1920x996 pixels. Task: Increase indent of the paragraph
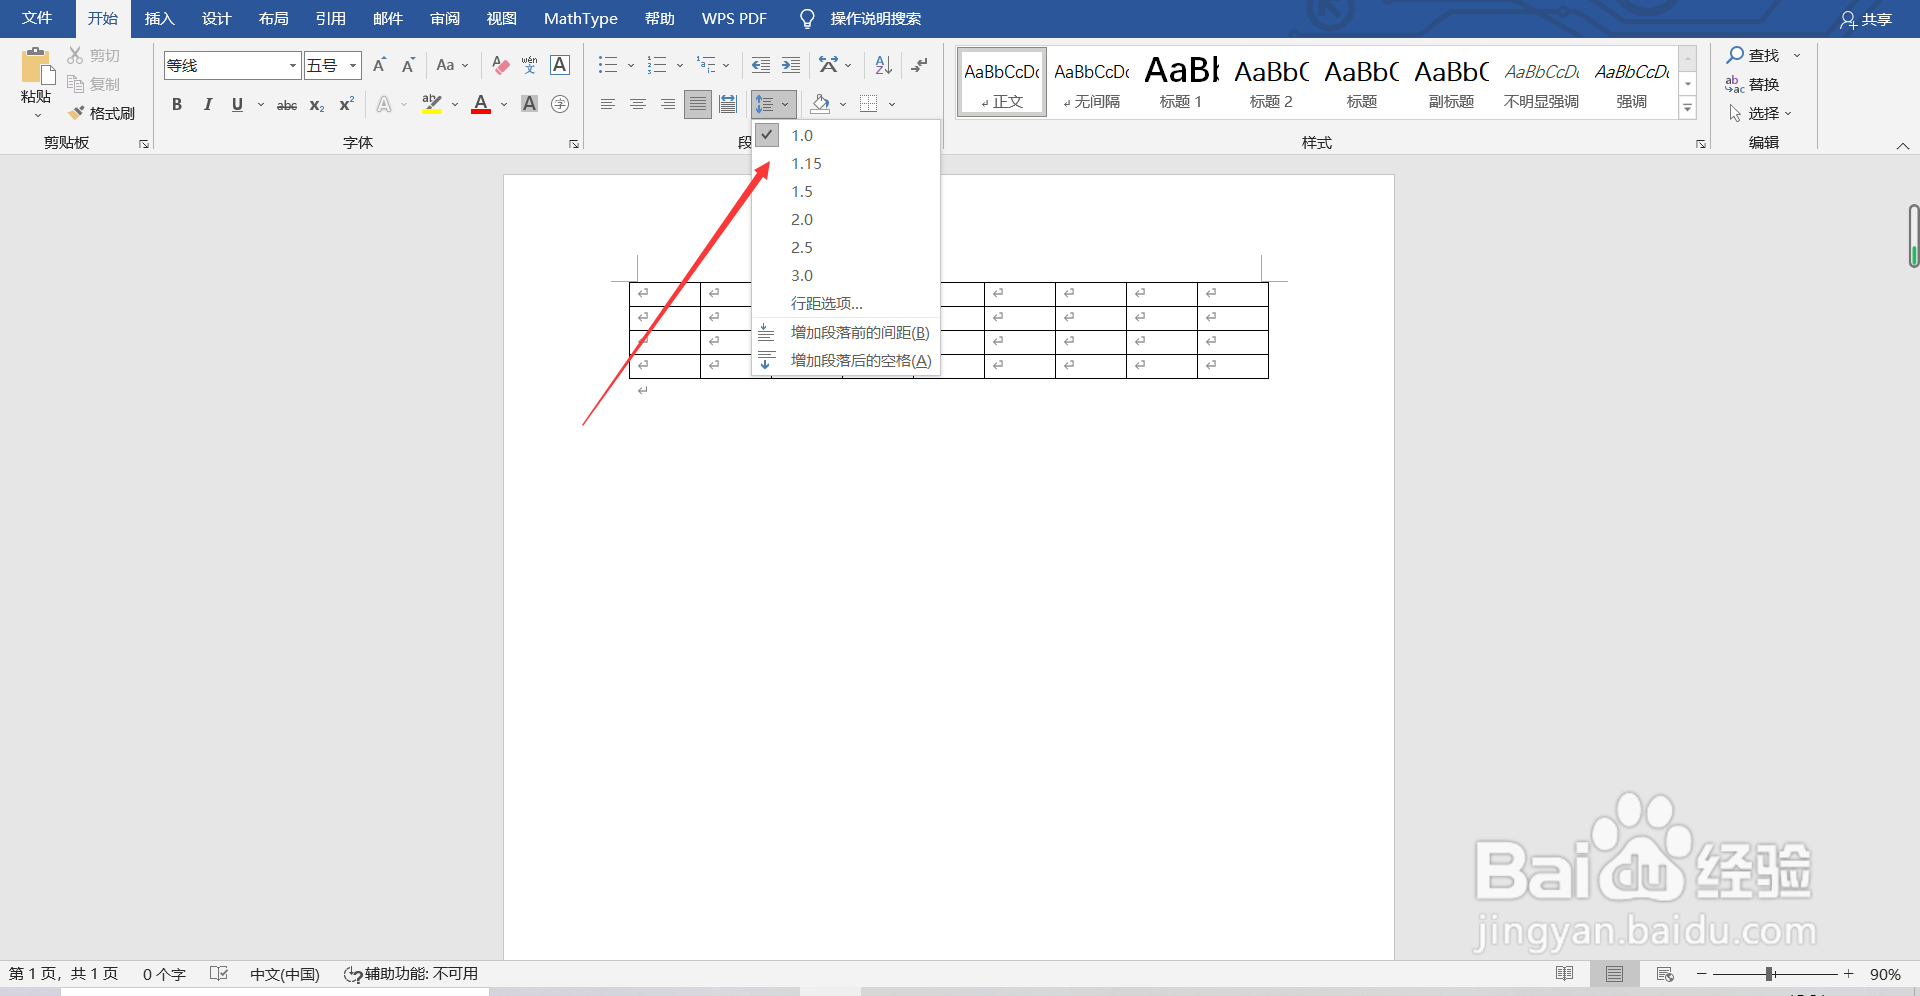click(x=791, y=65)
